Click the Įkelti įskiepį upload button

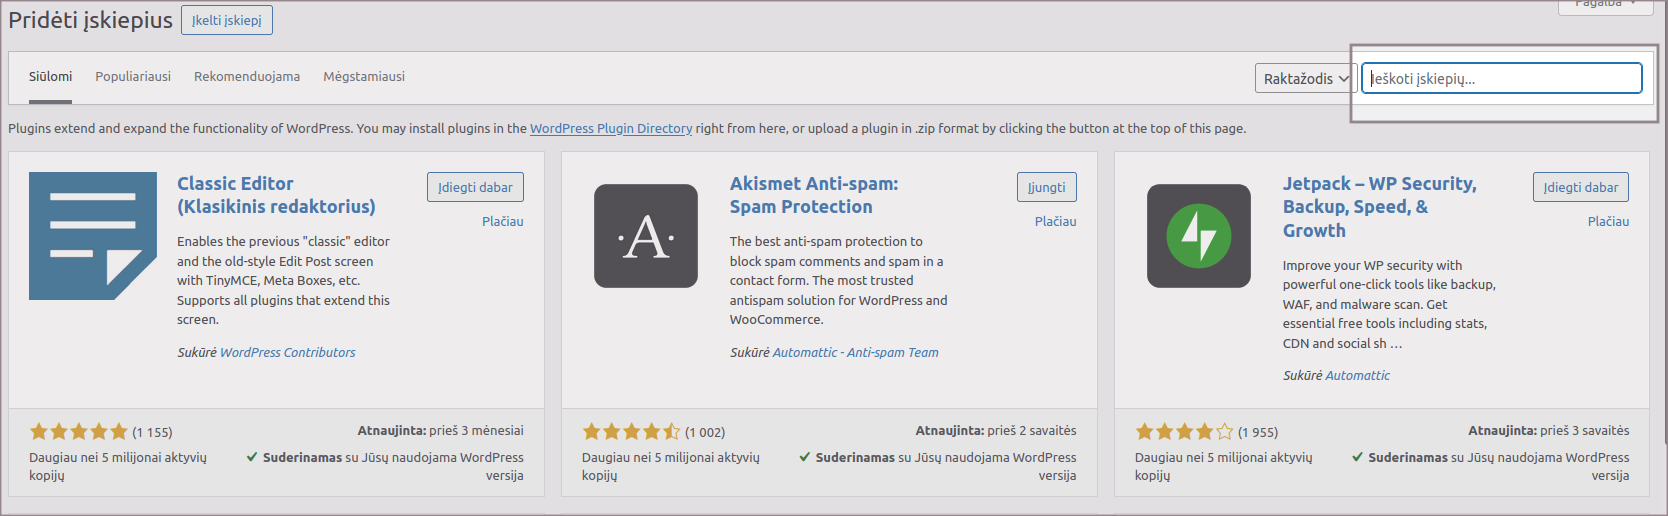(x=227, y=20)
